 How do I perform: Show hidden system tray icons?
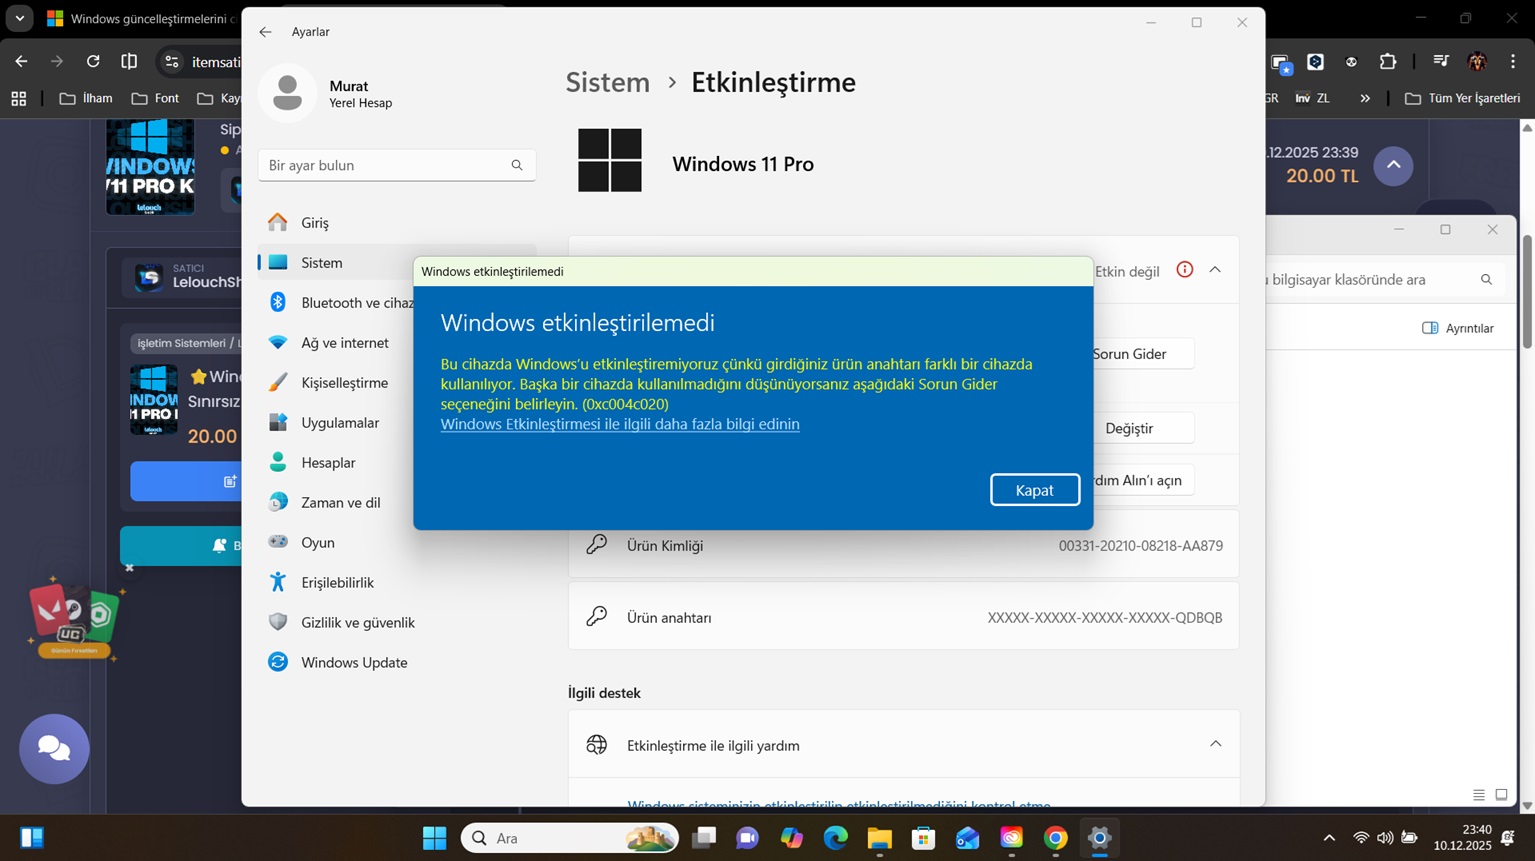1329,838
